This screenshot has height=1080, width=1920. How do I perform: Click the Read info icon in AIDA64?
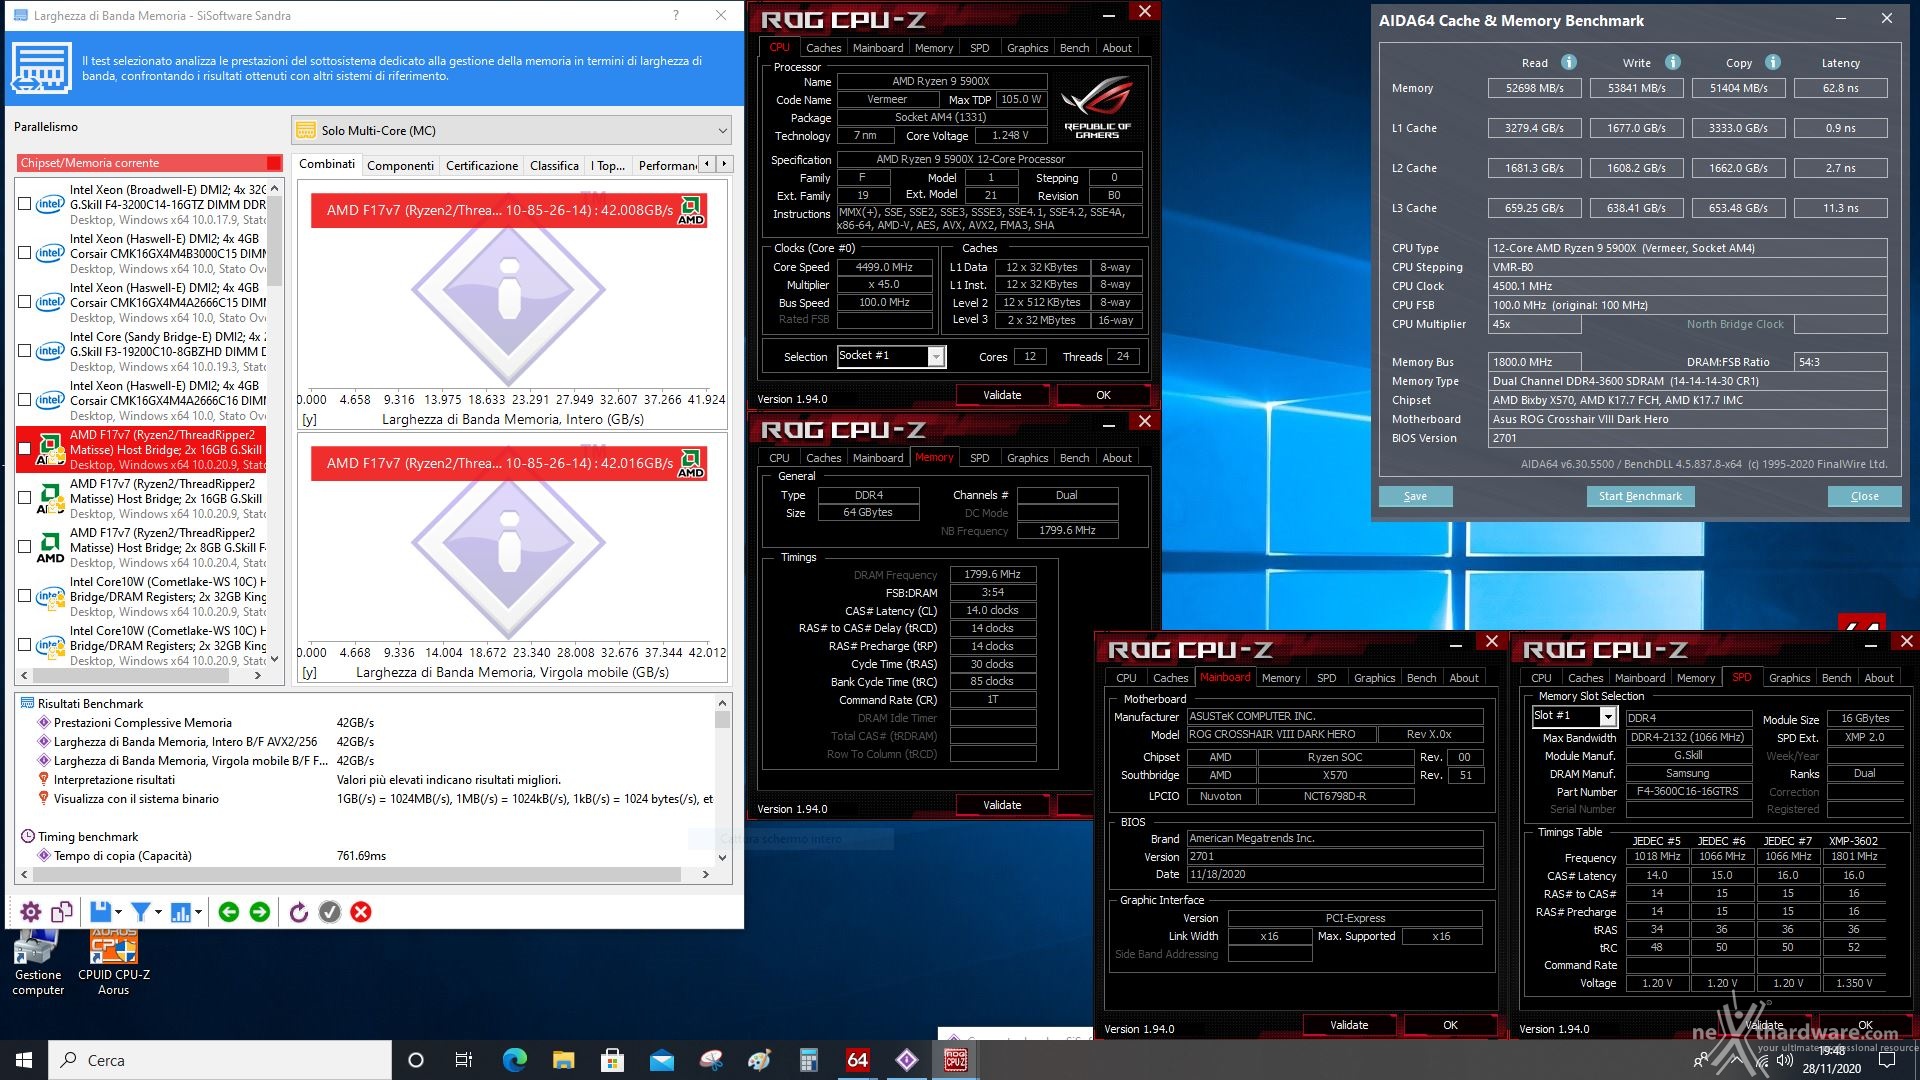[x=1569, y=62]
